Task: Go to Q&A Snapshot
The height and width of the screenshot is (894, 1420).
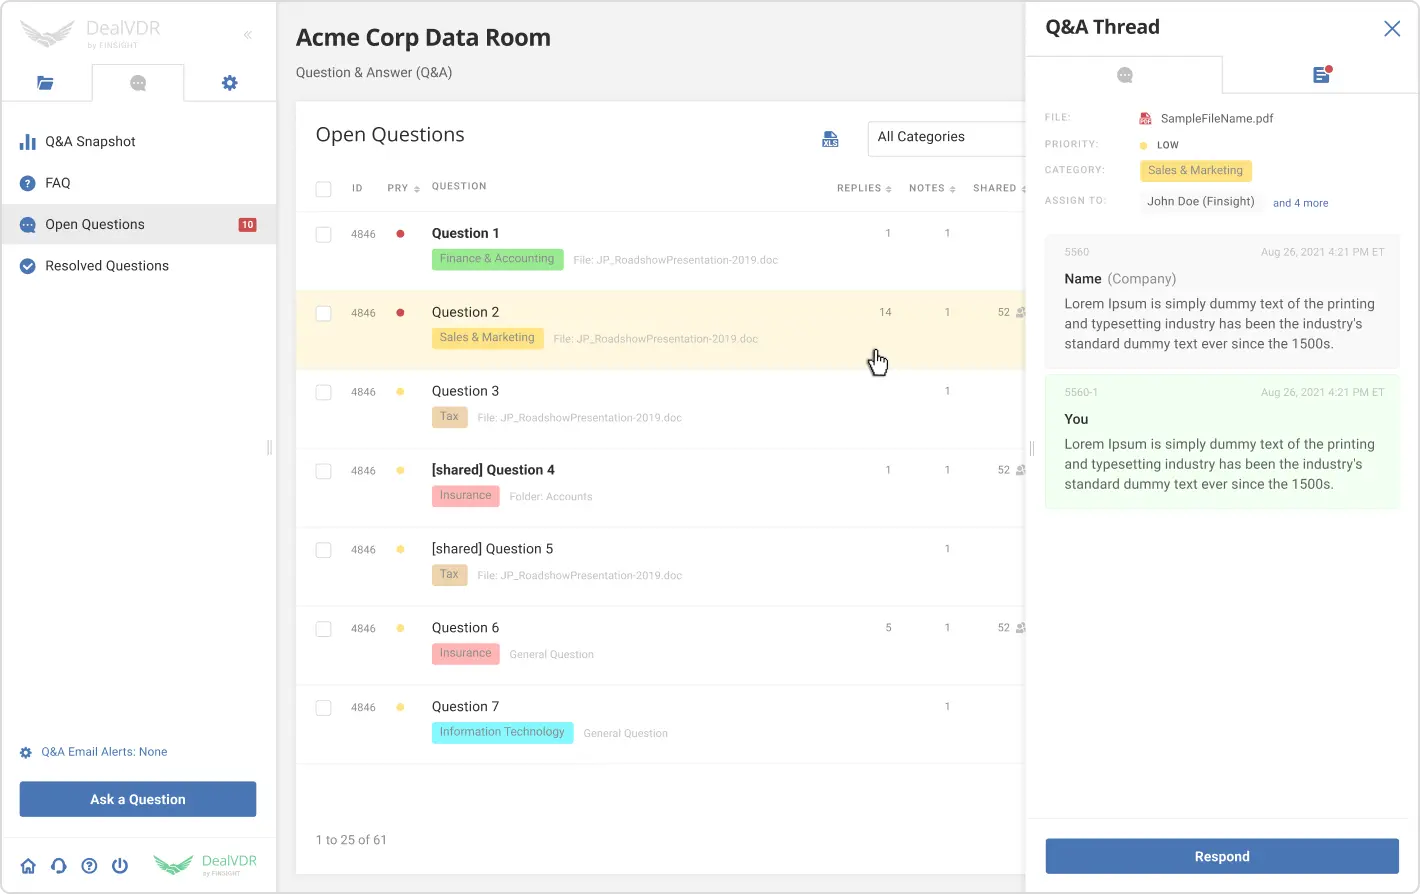Action: click(90, 142)
